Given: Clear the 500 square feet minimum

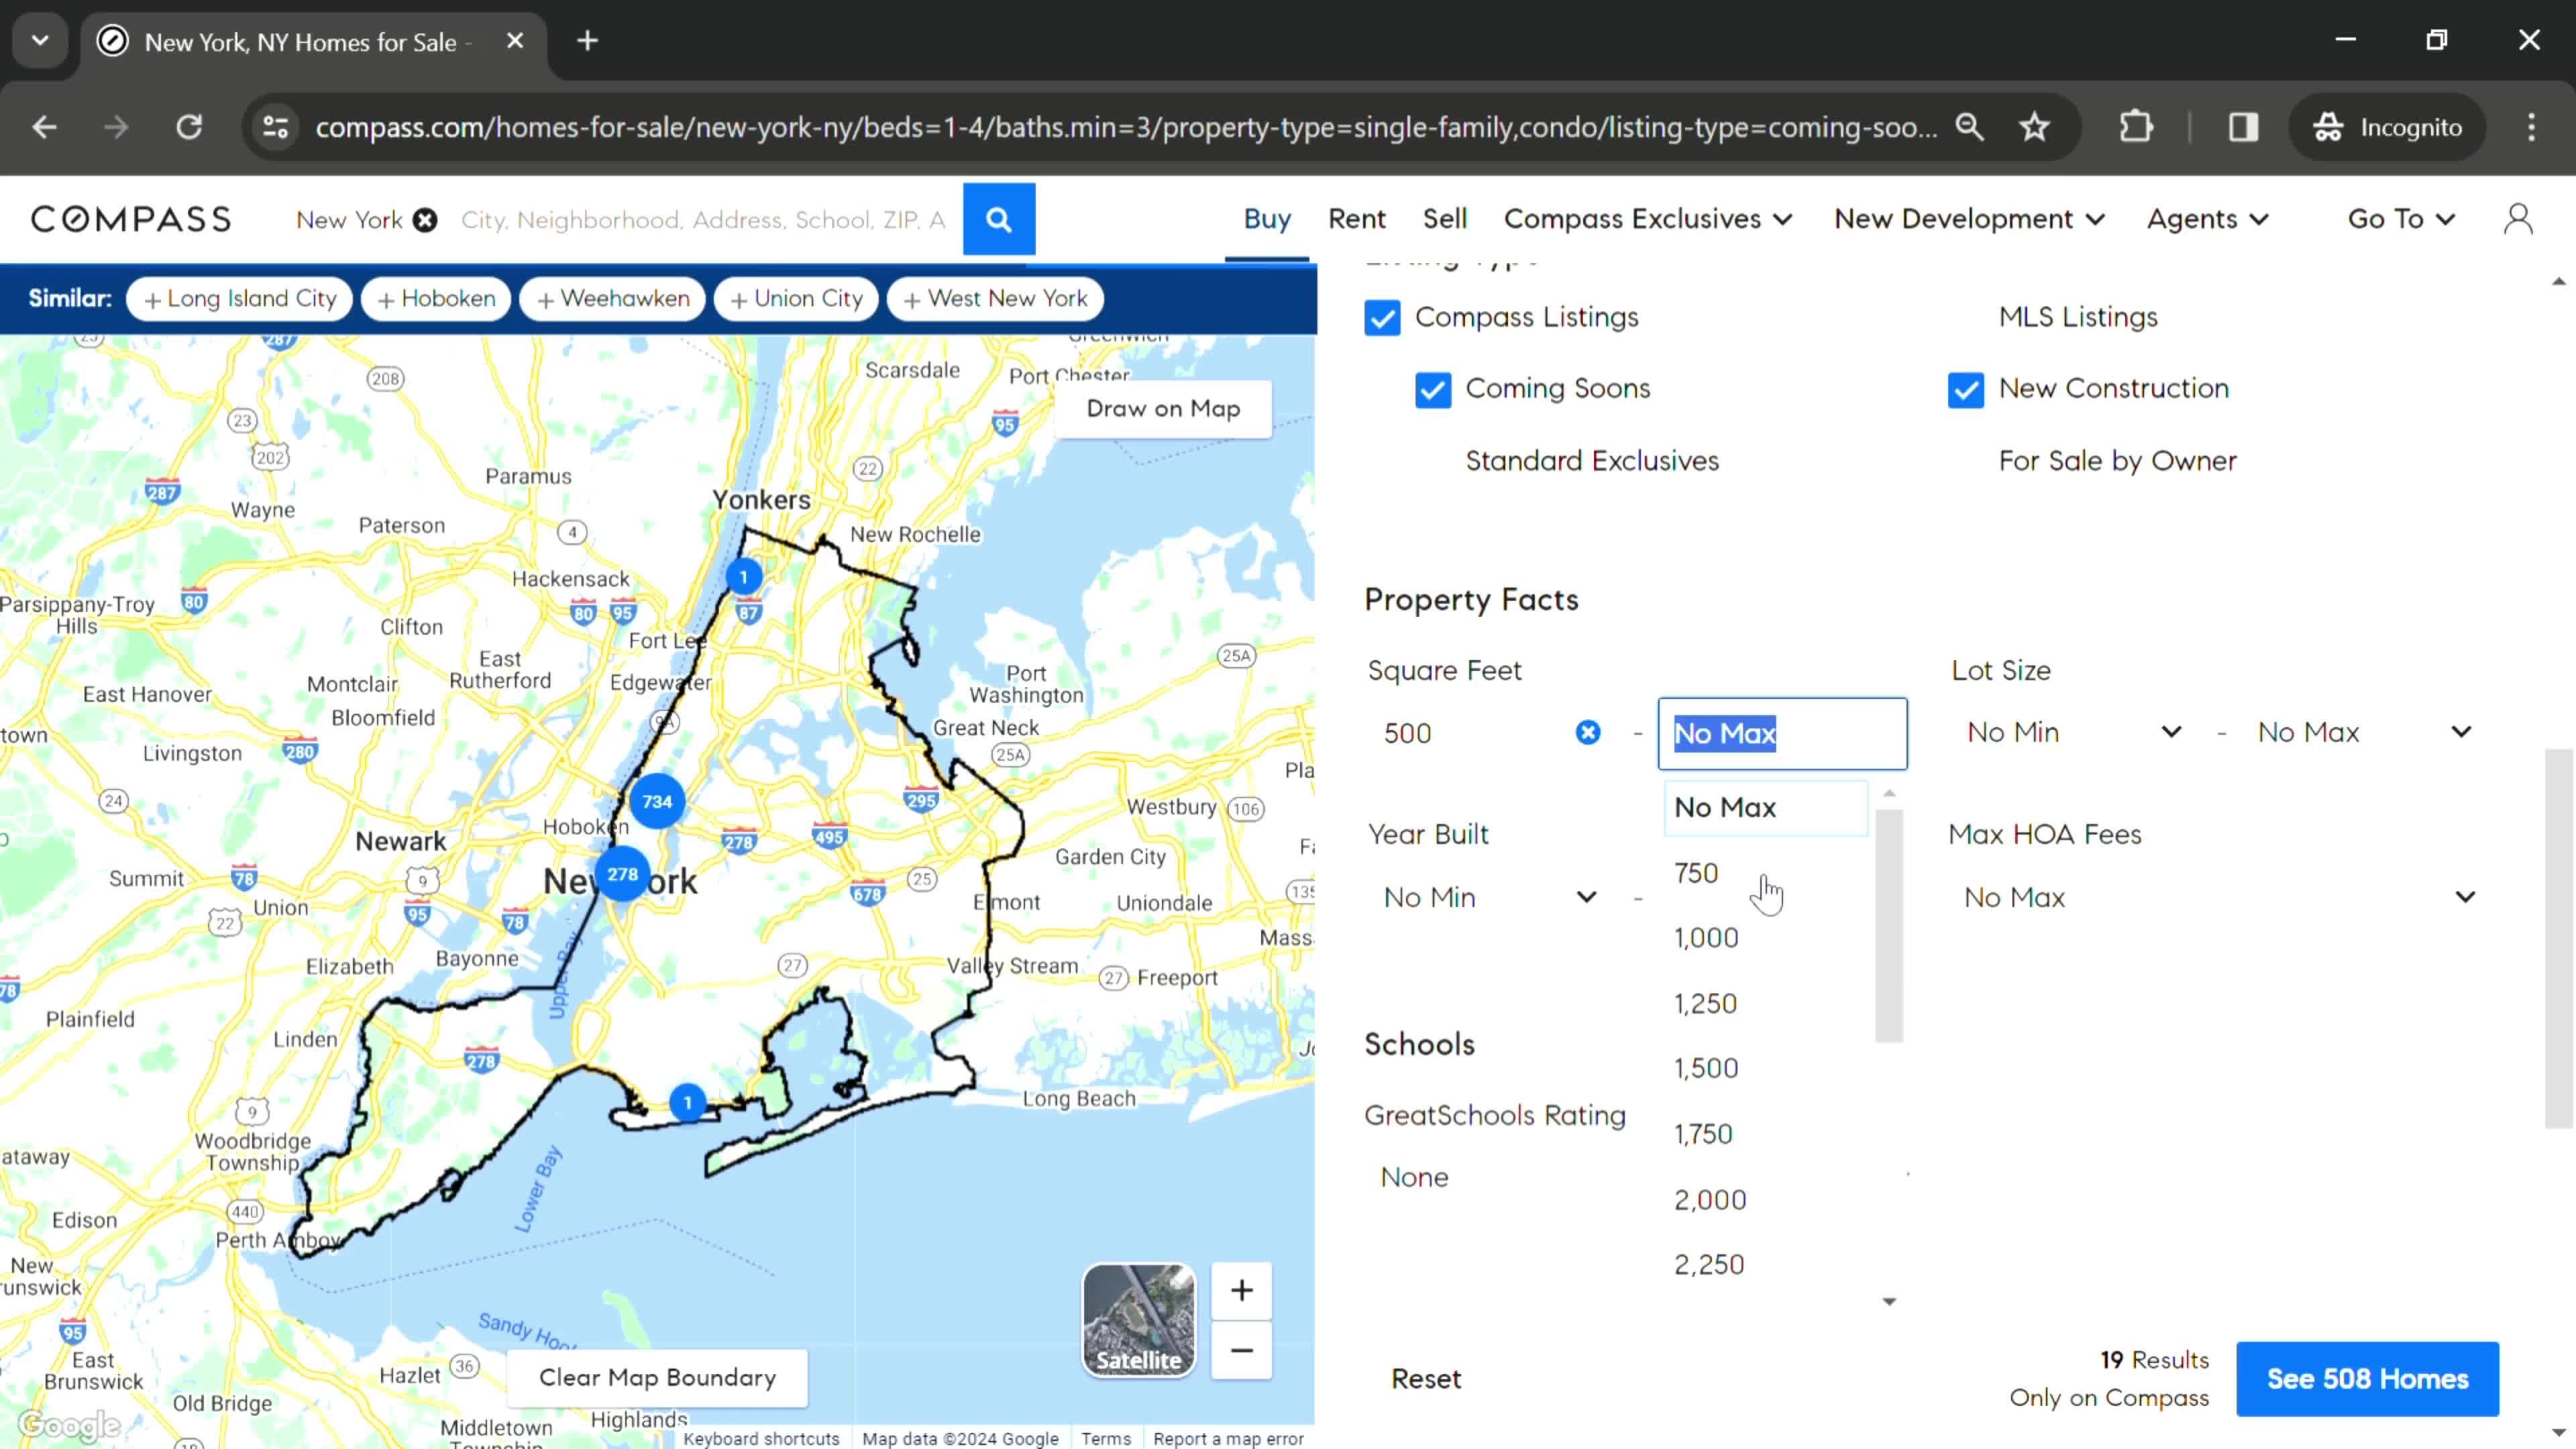Looking at the screenshot, I should [1587, 733].
